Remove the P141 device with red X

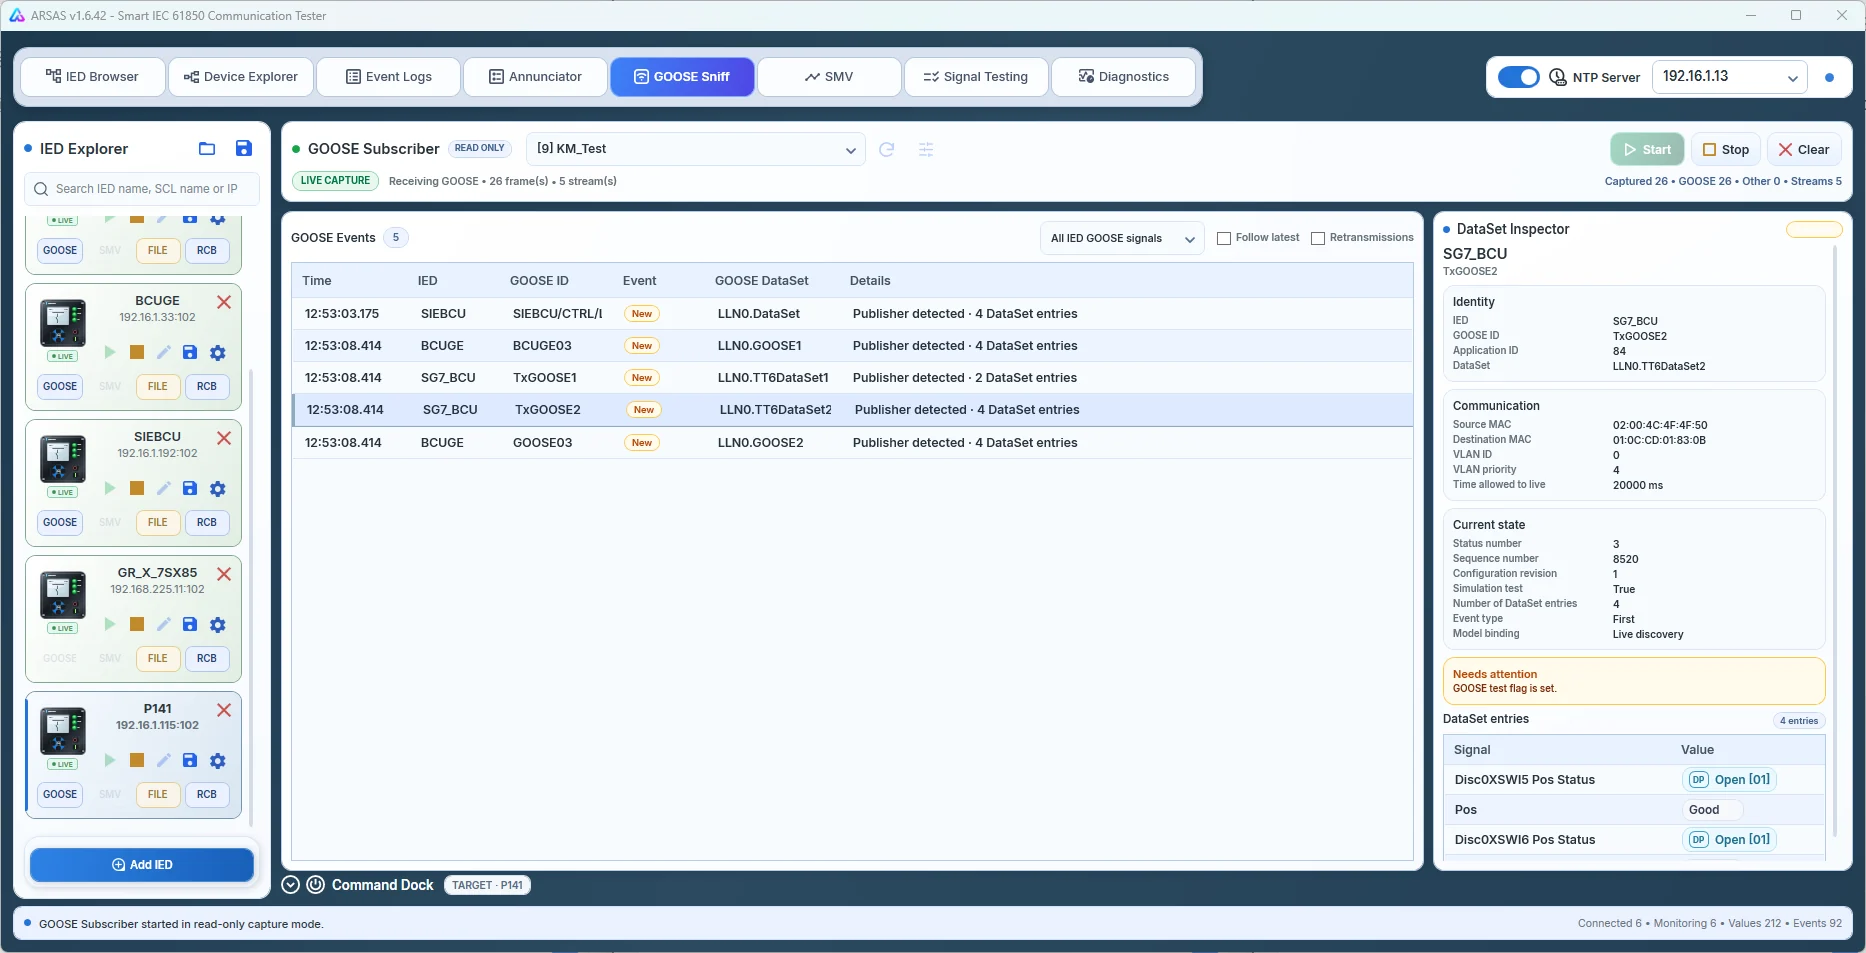224,710
